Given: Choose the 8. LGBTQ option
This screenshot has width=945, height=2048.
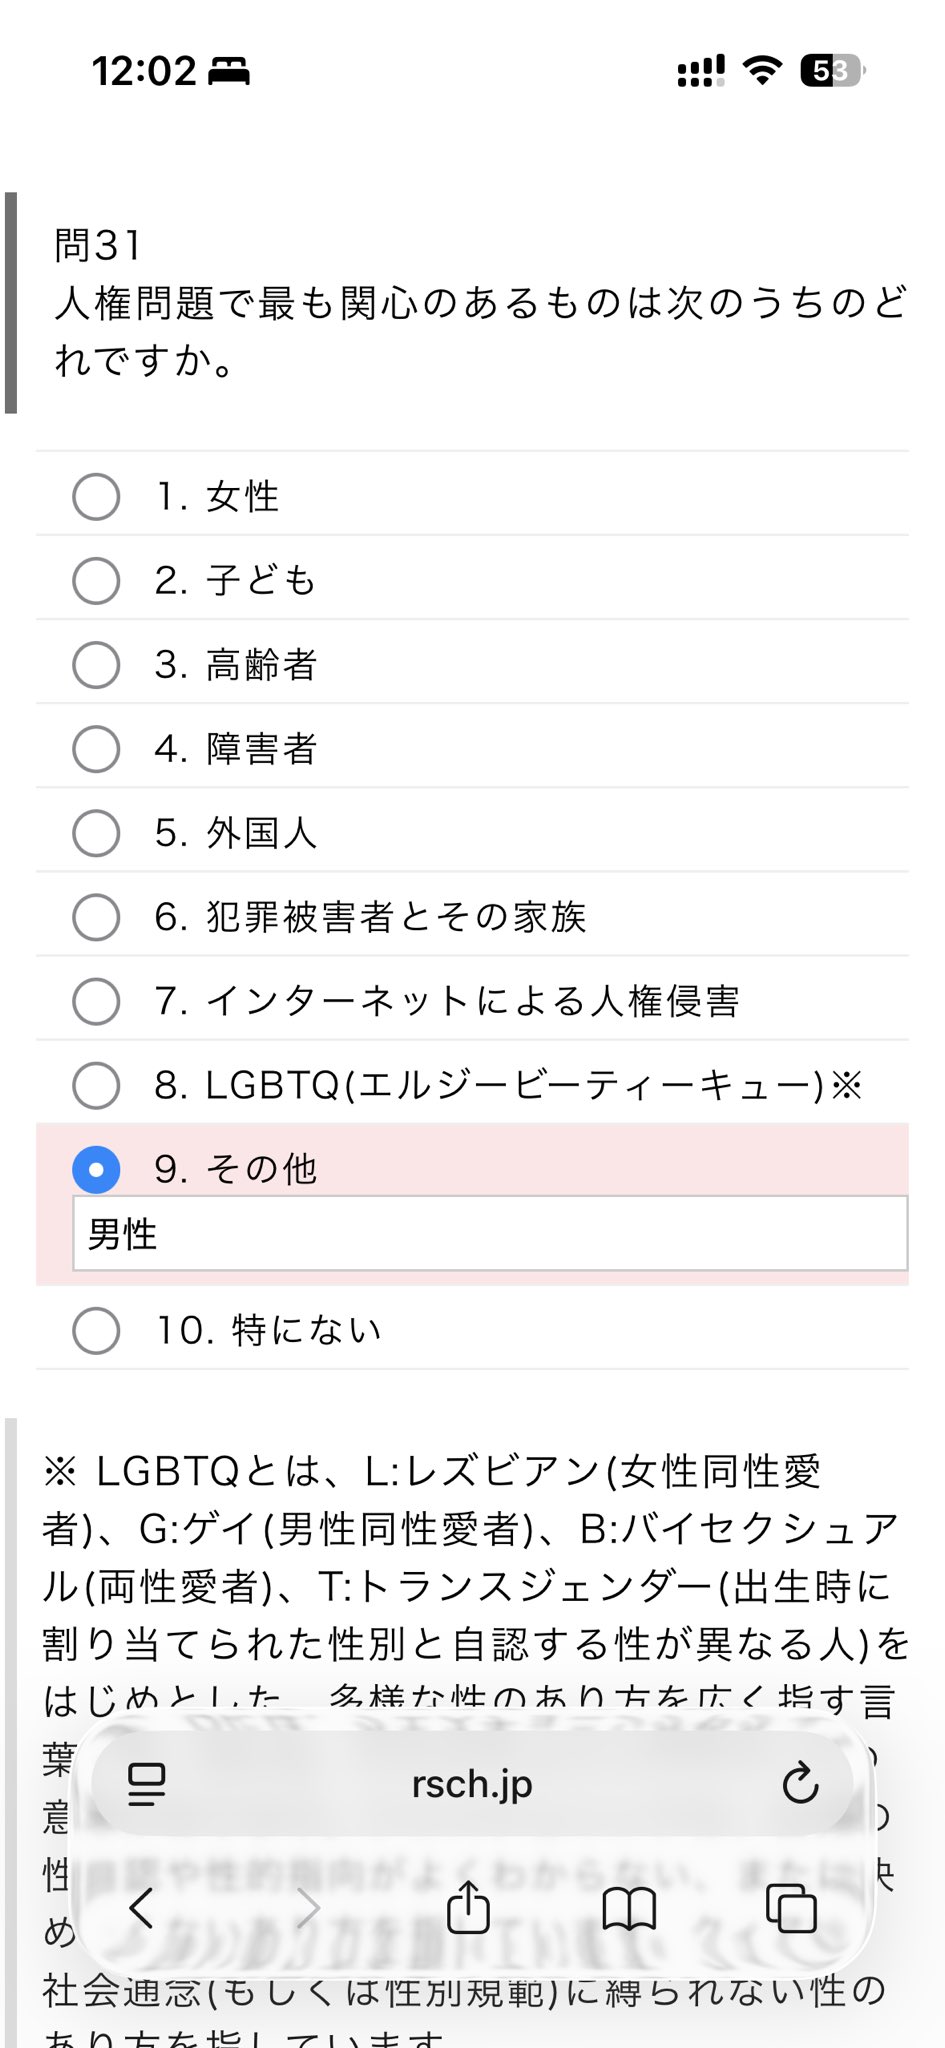Looking at the screenshot, I should (x=96, y=1085).
